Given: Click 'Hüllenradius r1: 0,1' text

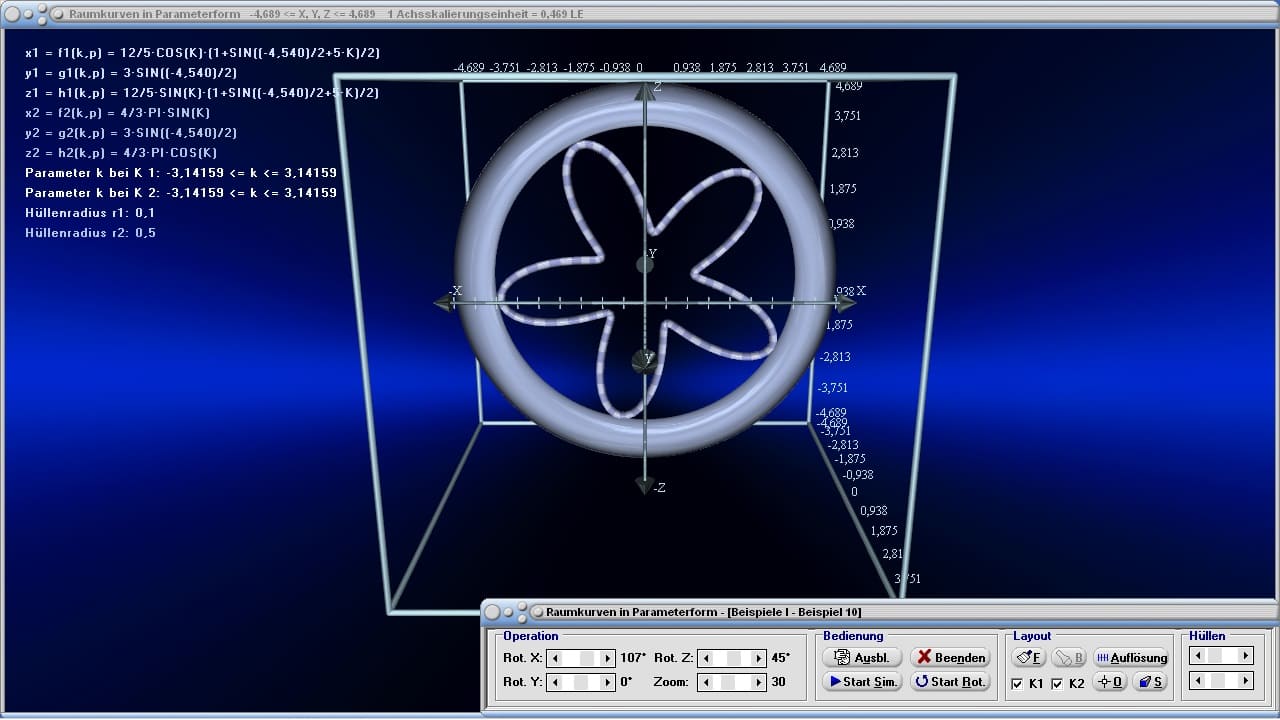Looking at the screenshot, I should [x=90, y=212].
